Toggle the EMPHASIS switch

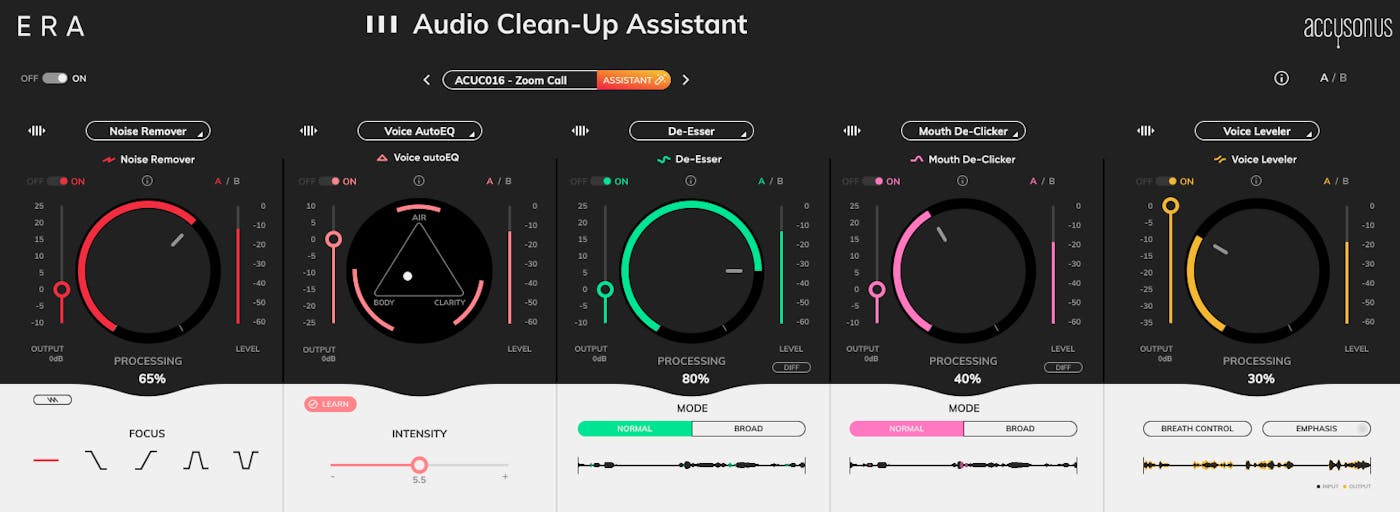click(1316, 429)
